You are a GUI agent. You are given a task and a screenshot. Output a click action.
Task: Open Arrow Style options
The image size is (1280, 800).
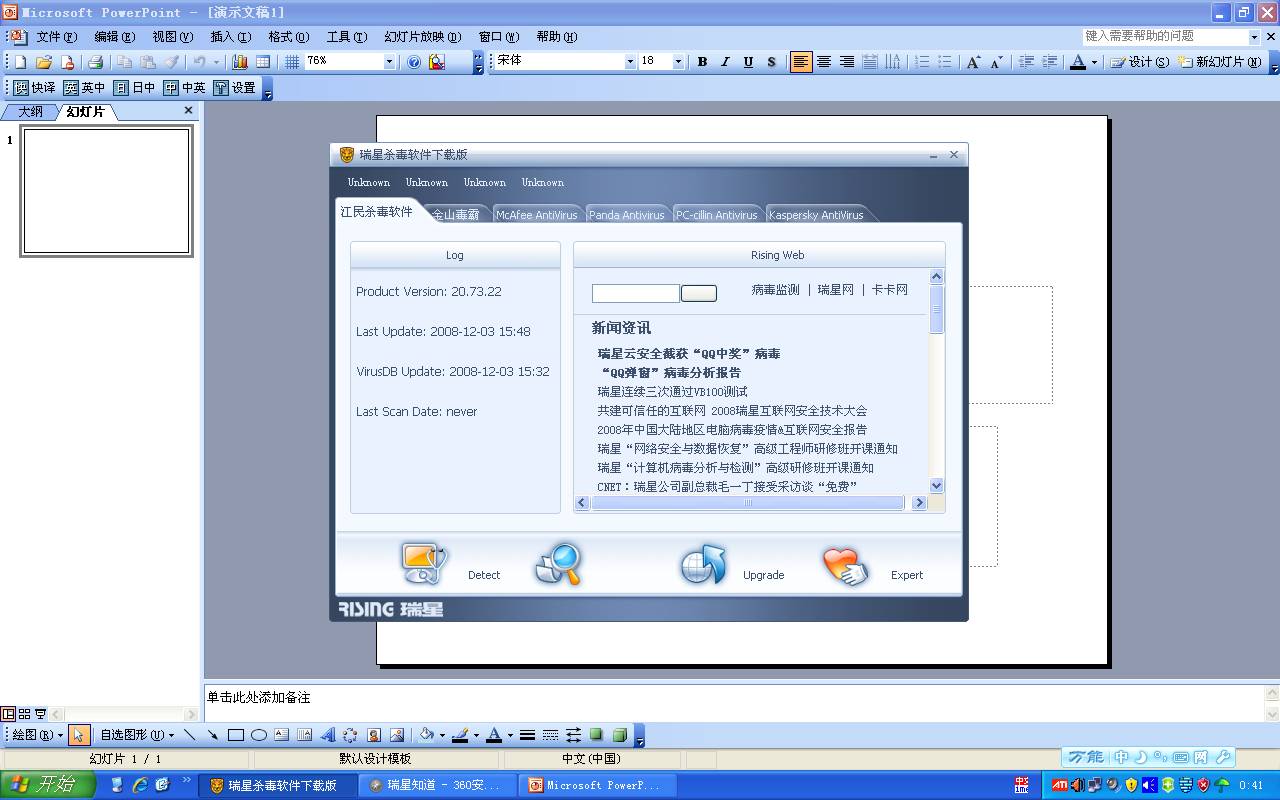[x=573, y=735]
